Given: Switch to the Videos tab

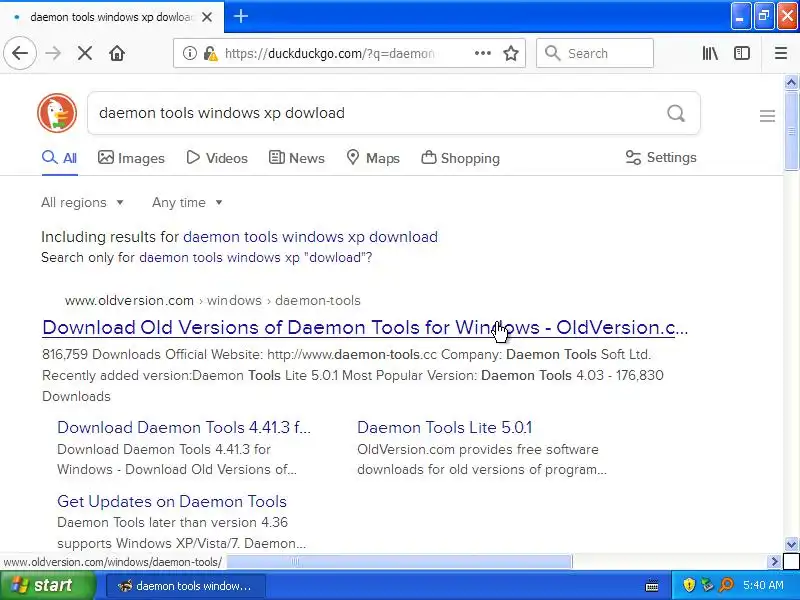Looking at the screenshot, I should (x=217, y=158).
